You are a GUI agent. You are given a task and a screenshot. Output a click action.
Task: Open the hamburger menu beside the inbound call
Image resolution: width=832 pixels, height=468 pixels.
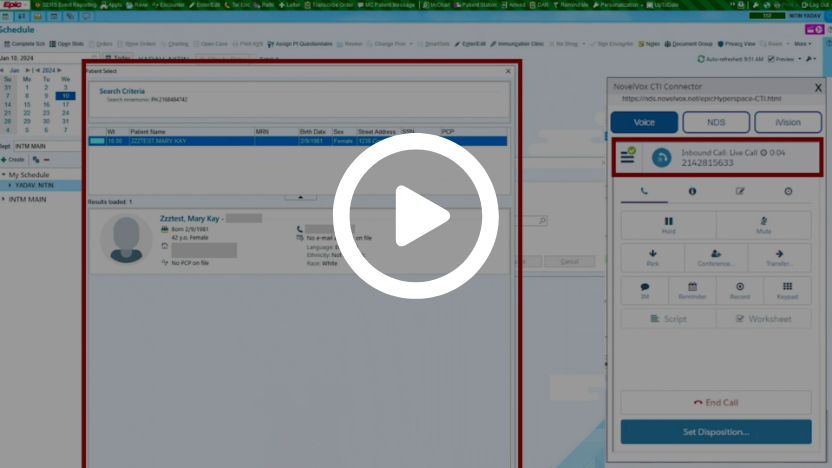tap(628, 157)
